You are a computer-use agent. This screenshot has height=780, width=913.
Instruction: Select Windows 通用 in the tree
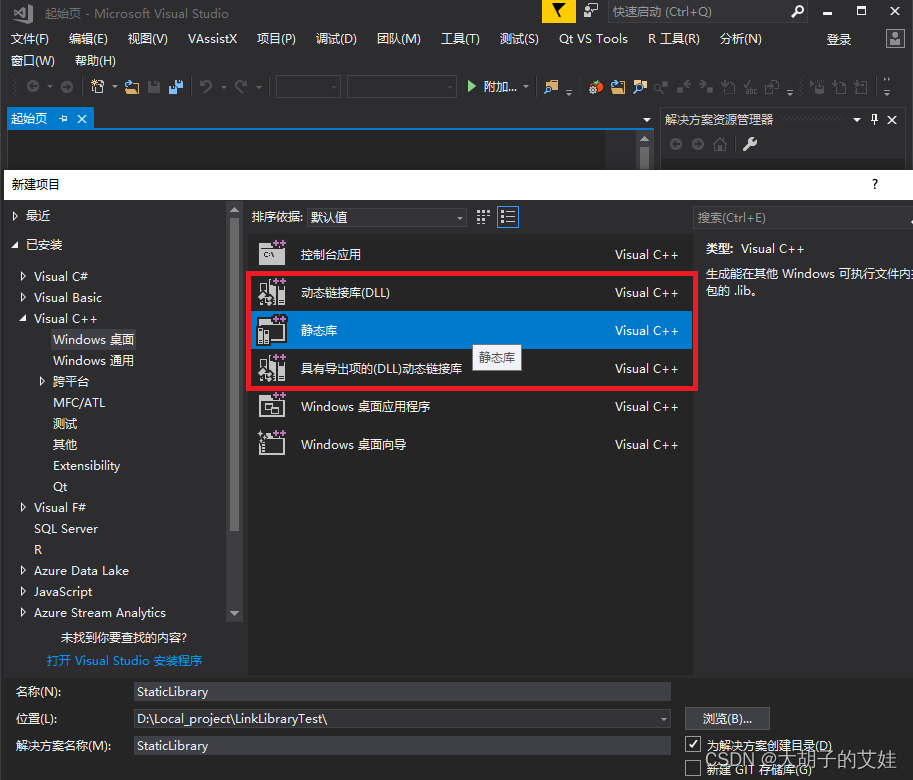[x=93, y=360]
